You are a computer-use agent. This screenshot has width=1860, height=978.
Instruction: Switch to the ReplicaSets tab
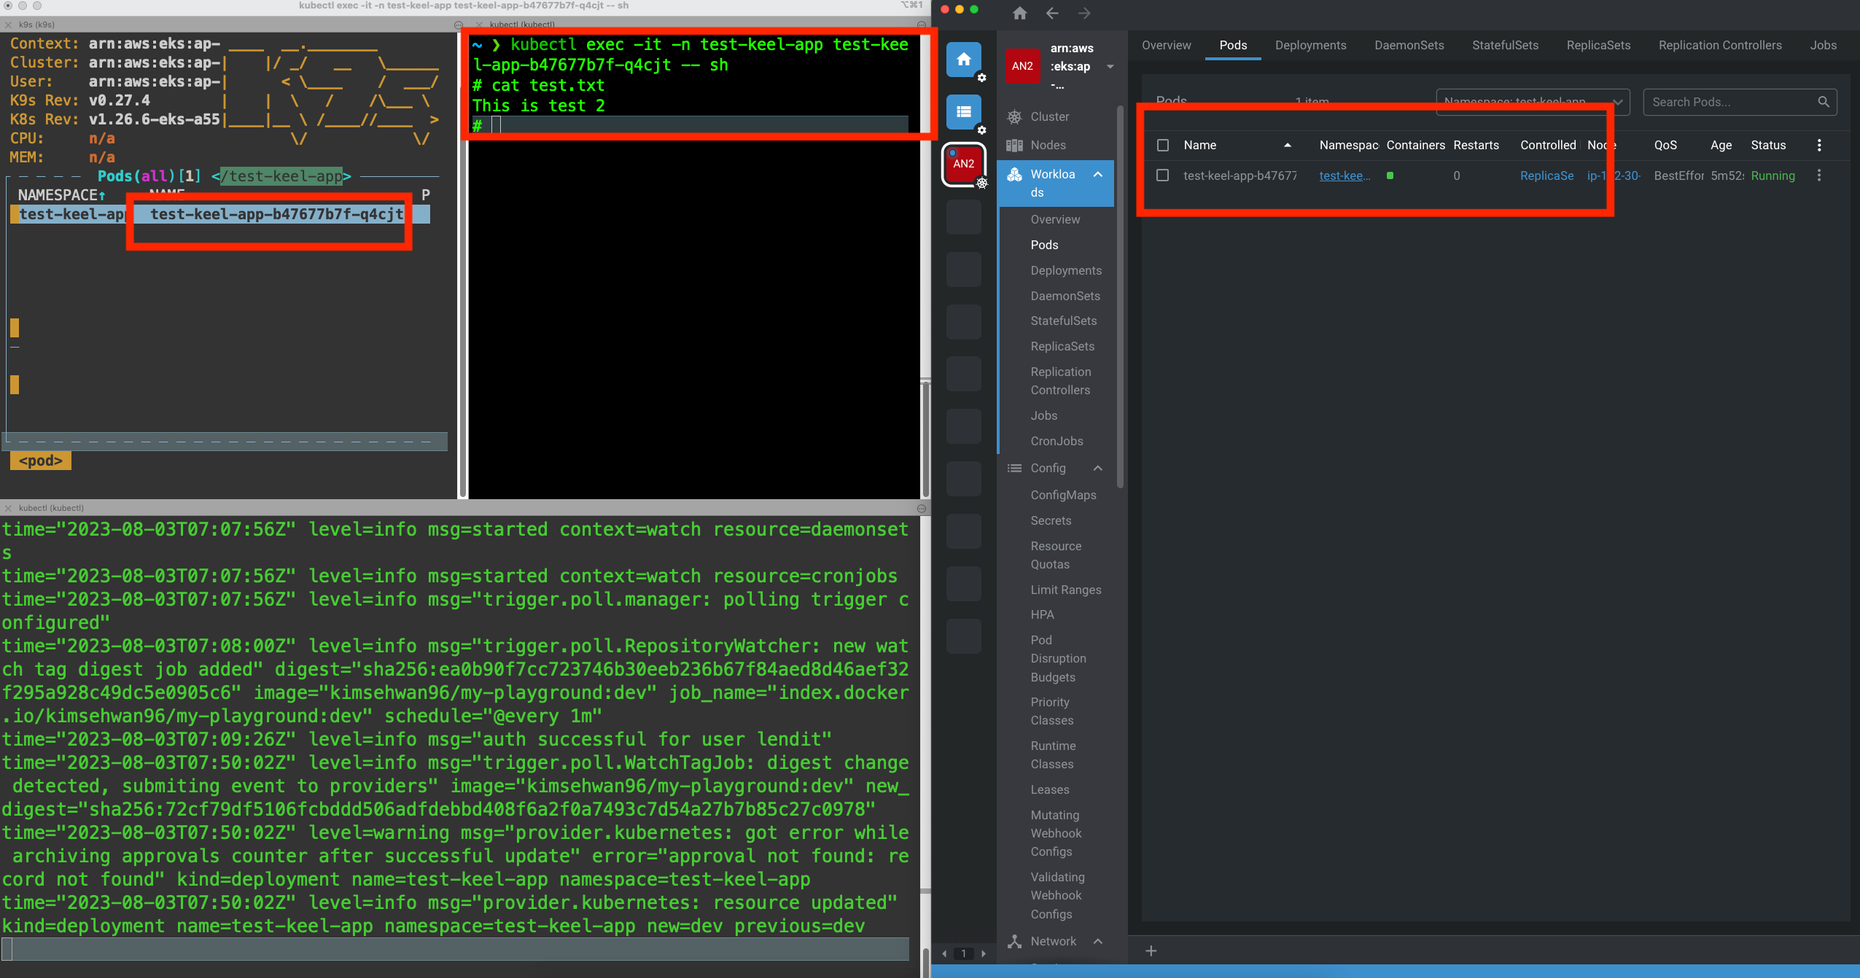point(1598,45)
